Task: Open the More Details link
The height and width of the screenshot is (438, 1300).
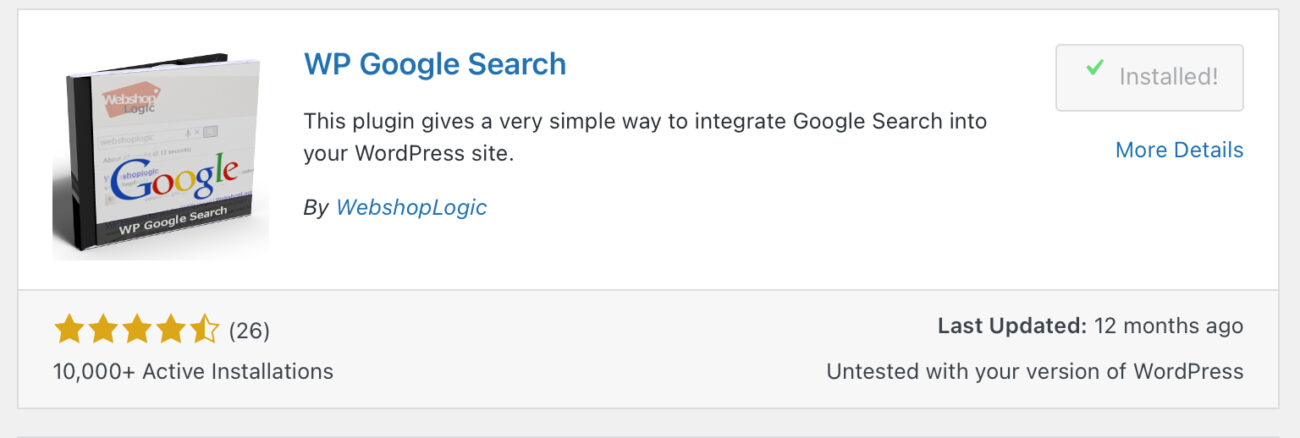Action: tap(1179, 150)
